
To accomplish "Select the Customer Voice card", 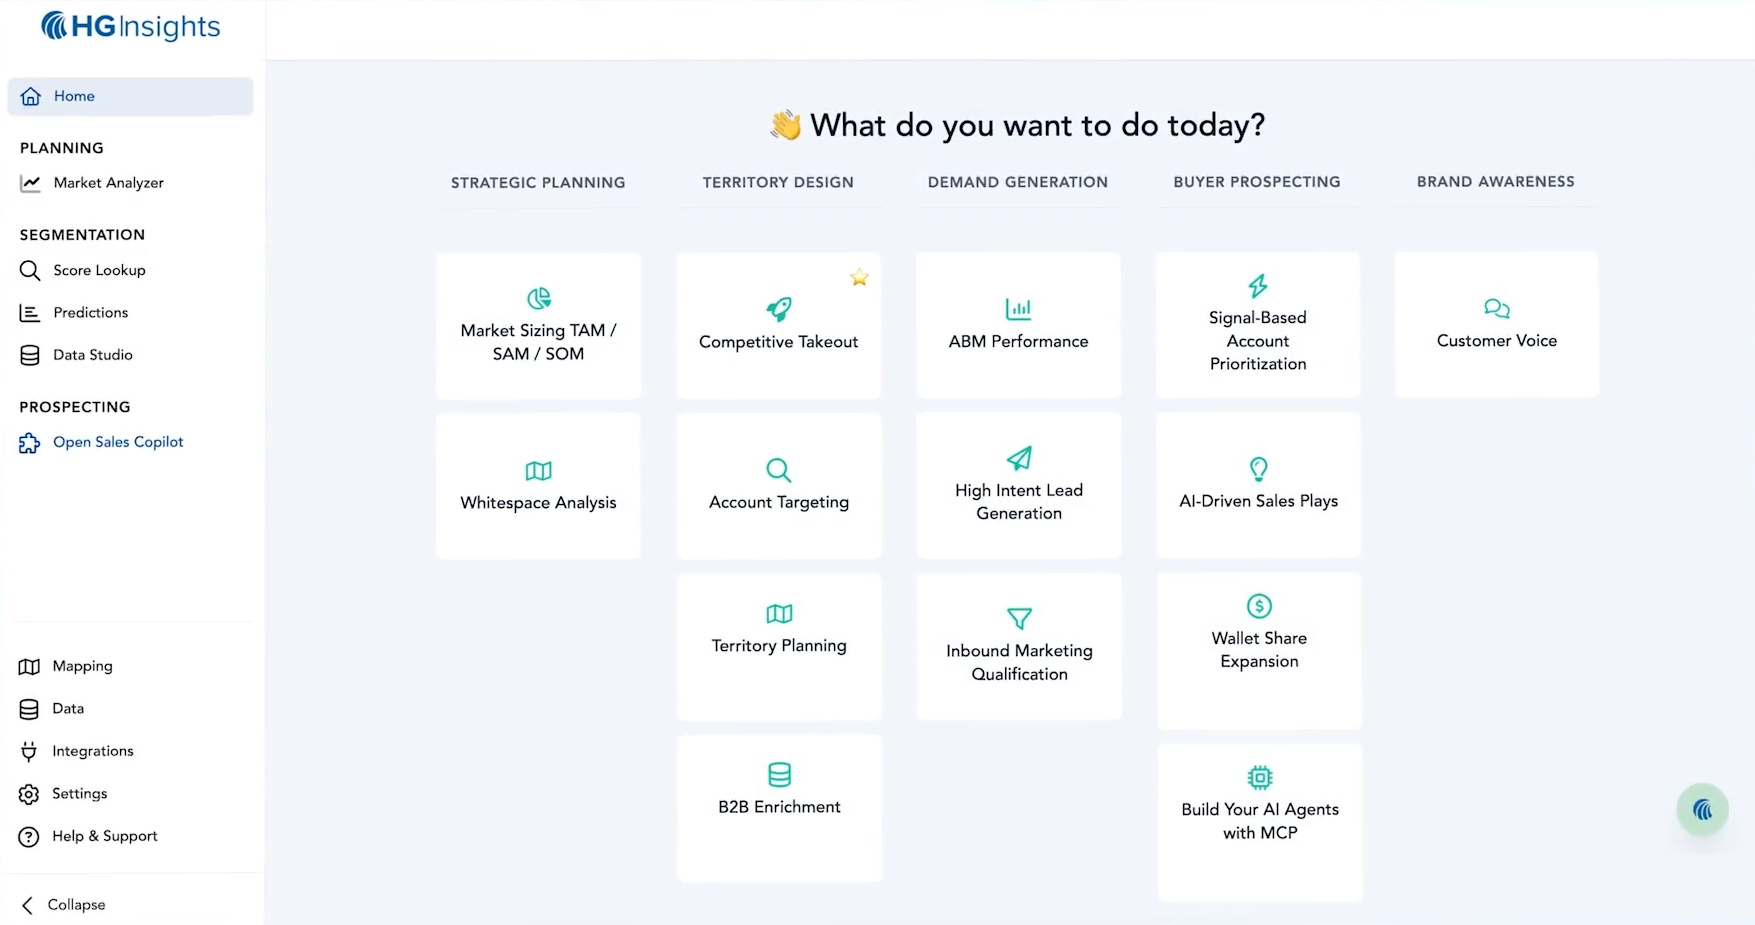I will (x=1497, y=324).
